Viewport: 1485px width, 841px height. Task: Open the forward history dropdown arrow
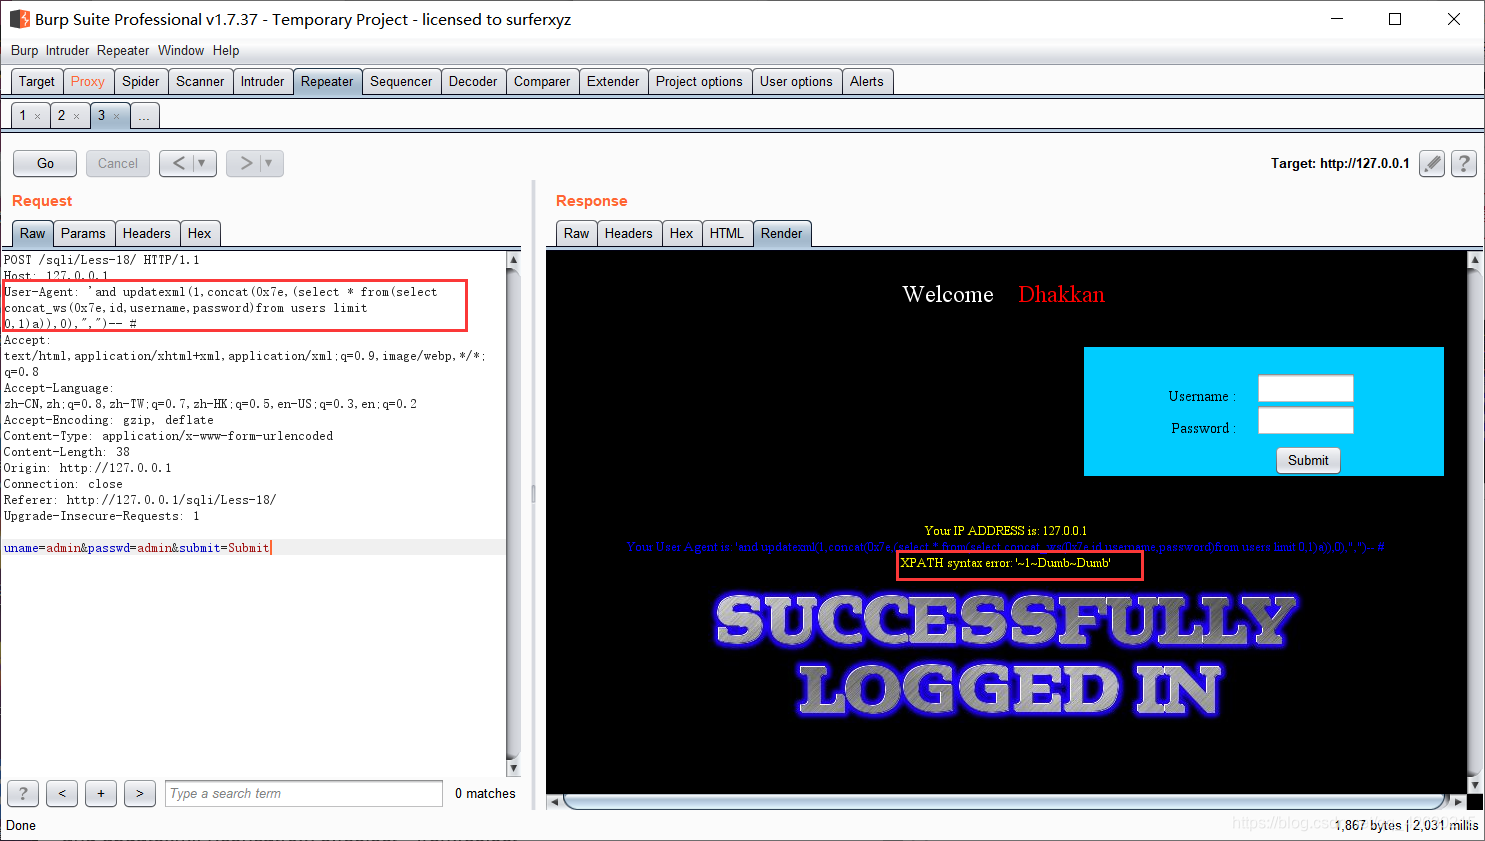[x=269, y=163]
